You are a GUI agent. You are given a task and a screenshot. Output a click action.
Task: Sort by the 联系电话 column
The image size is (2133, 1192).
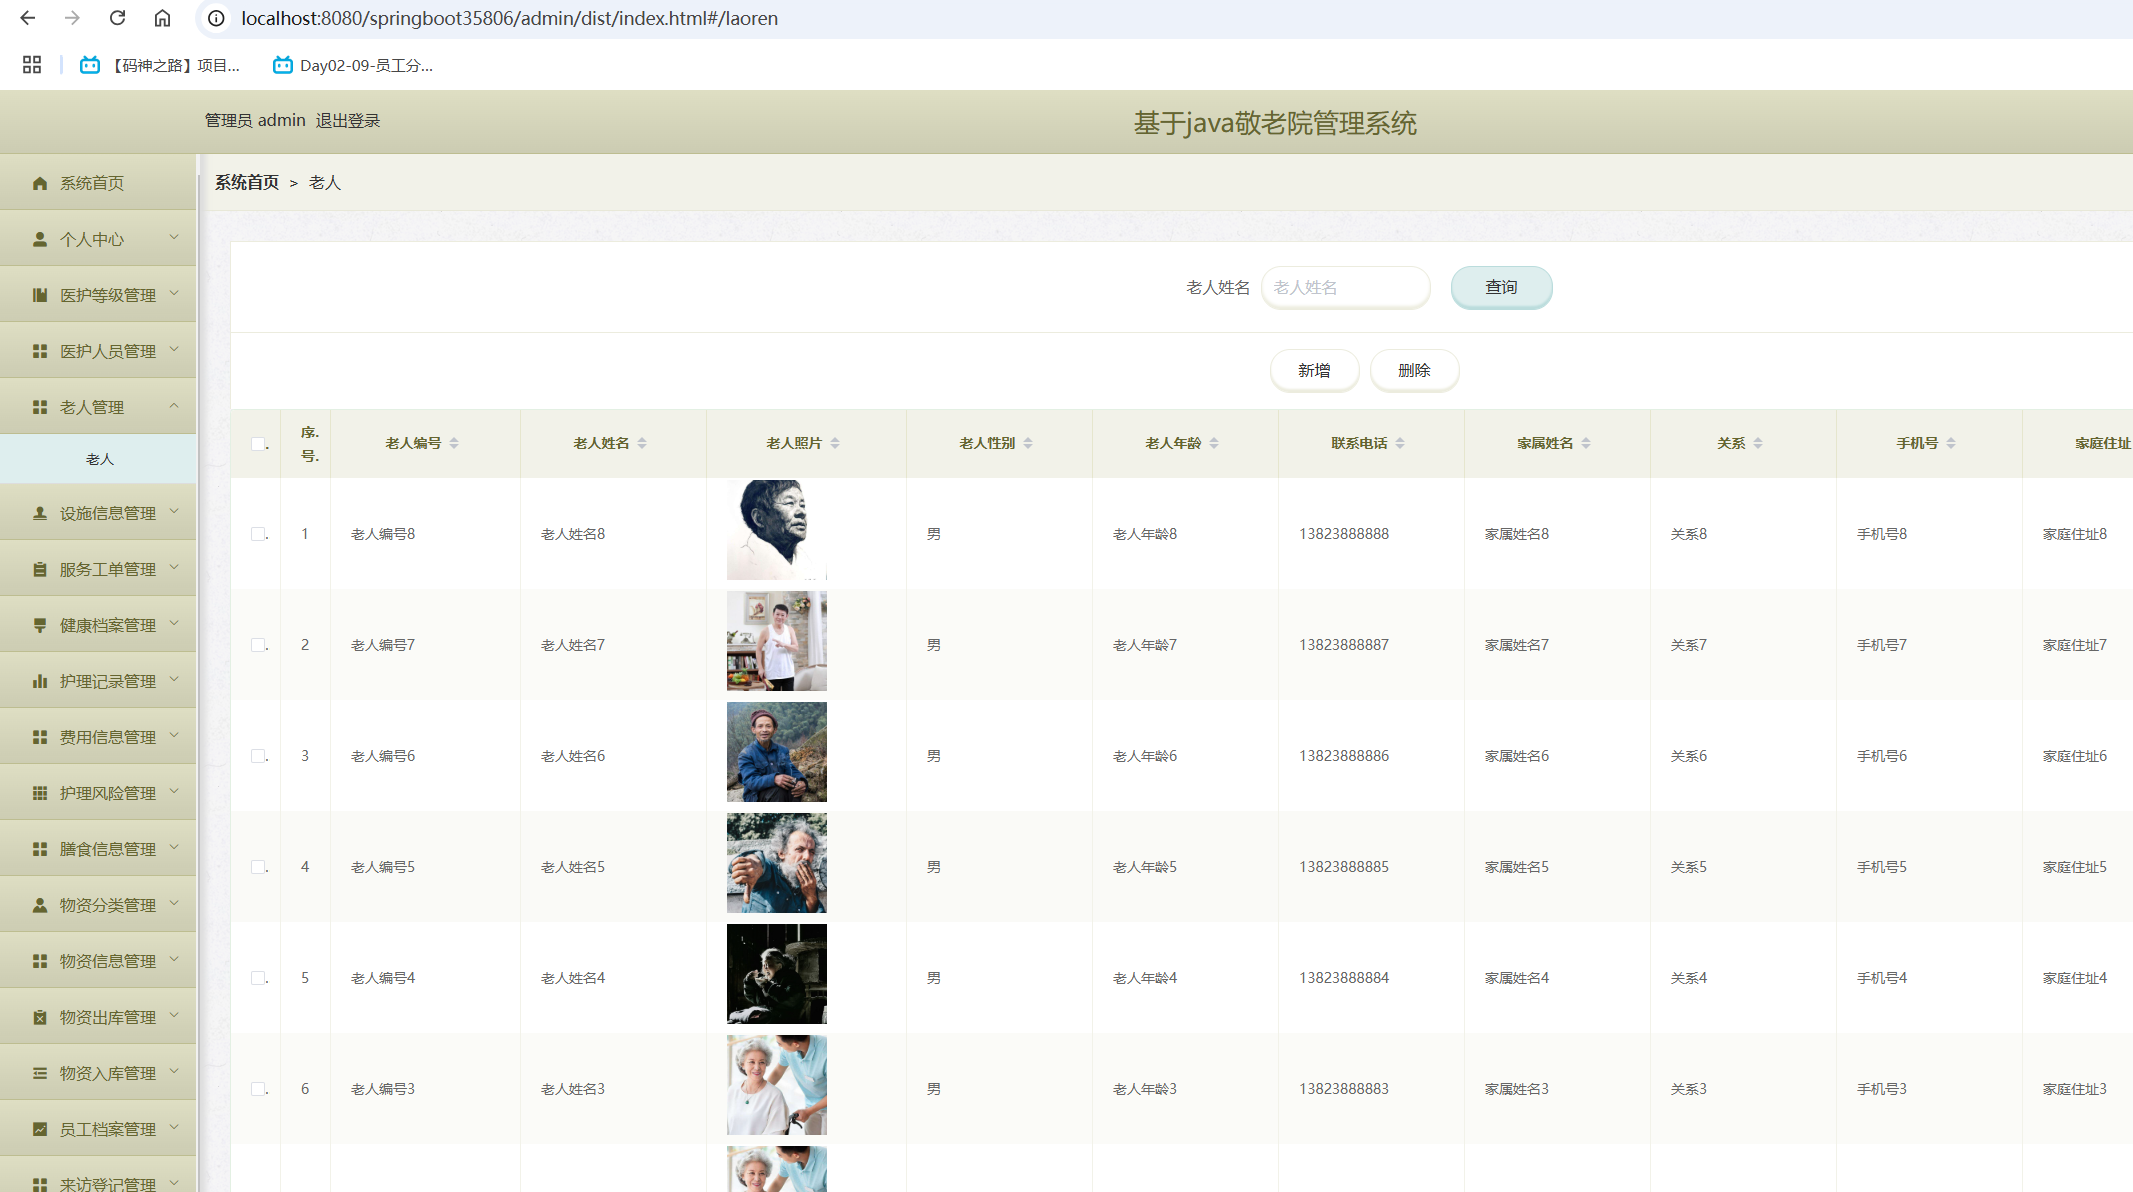pos(1400,443)
